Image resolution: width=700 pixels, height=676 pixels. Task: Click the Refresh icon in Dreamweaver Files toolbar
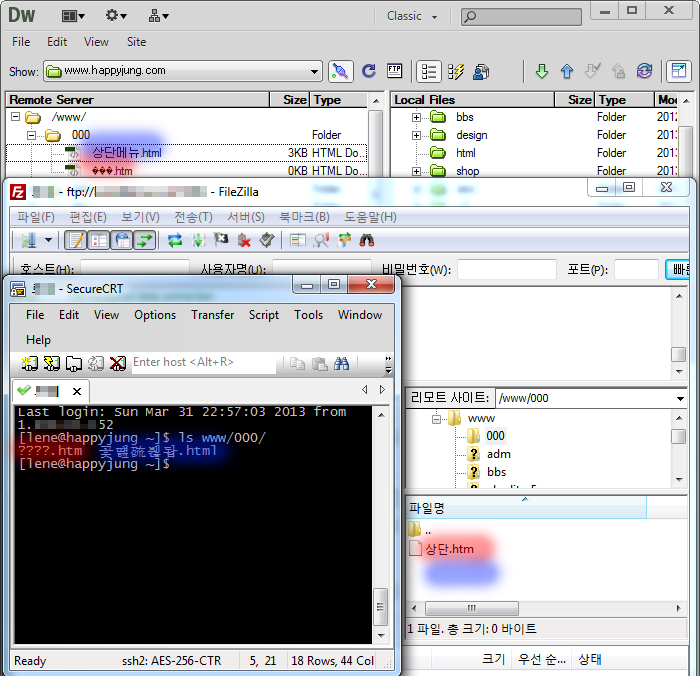click(x=369, y=71)
